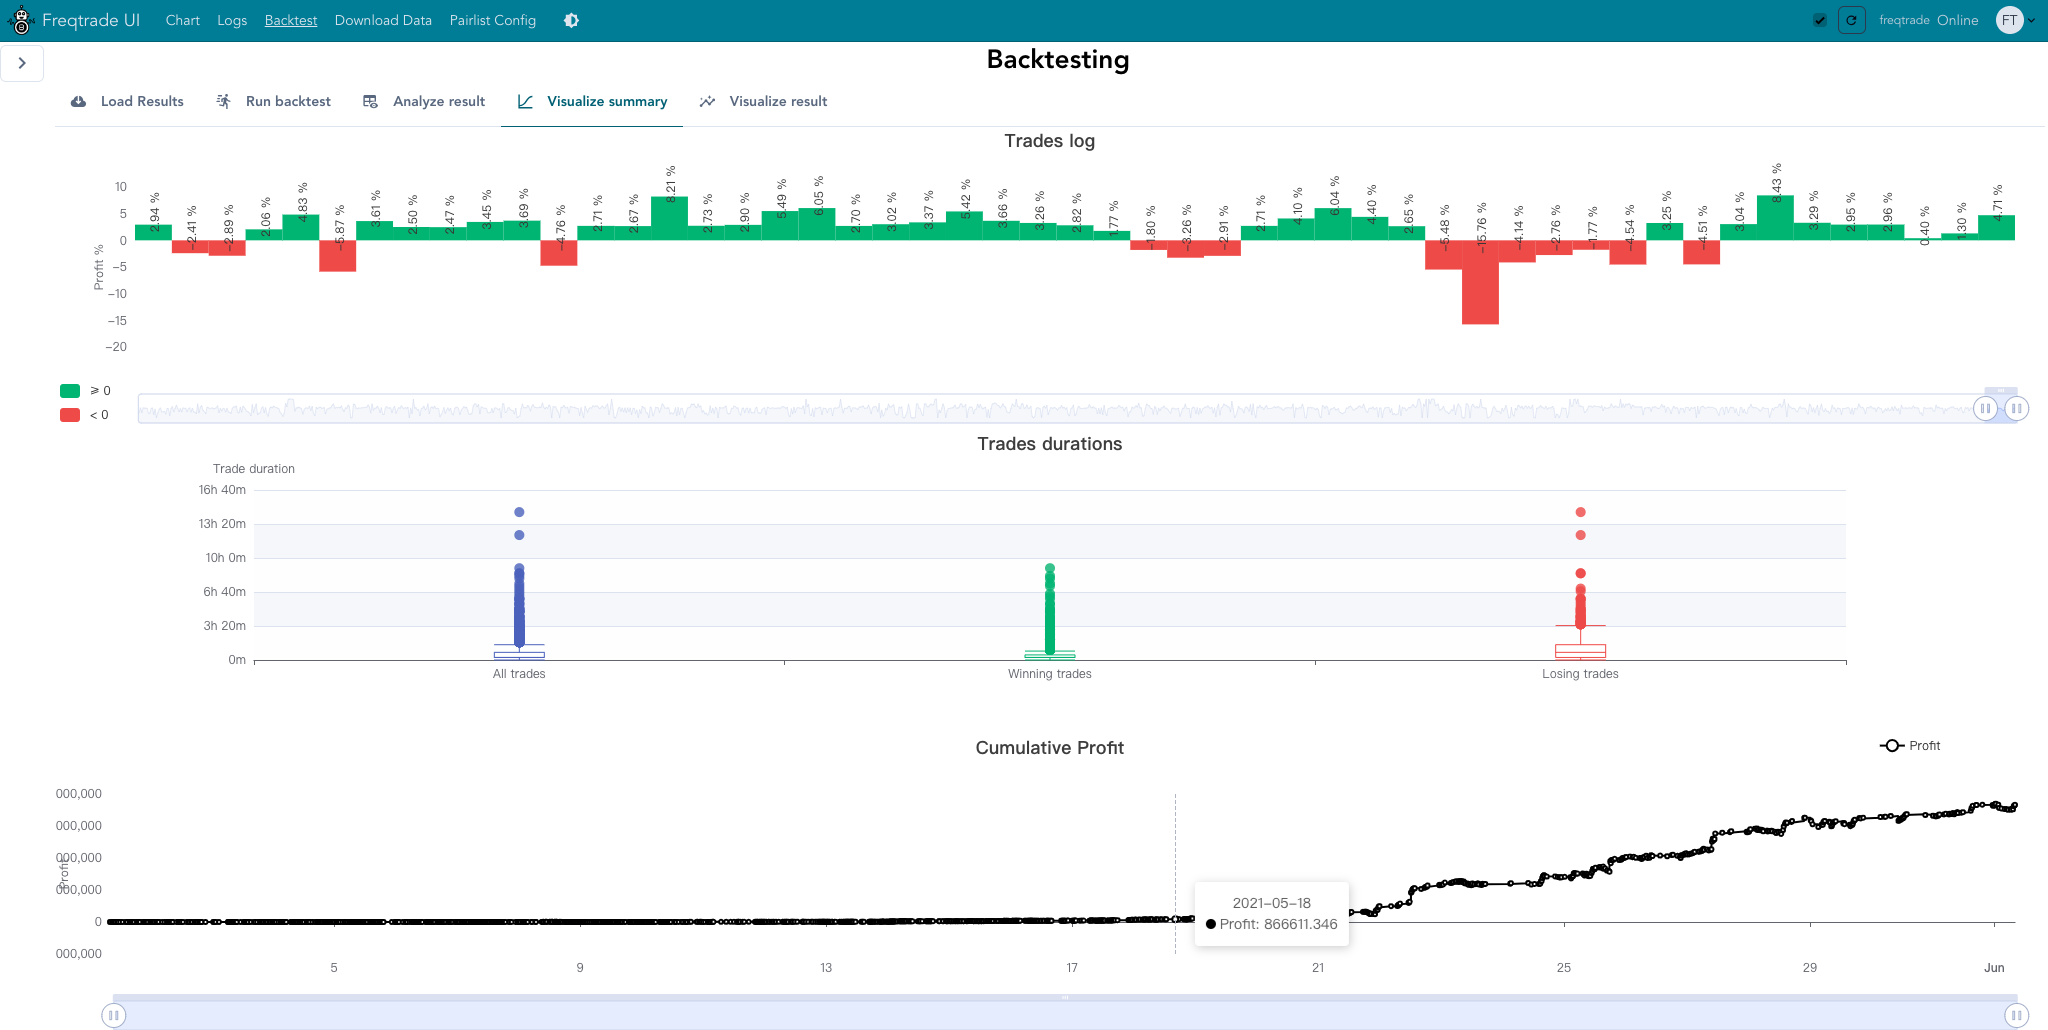Click the FT user avatar
Viewport: 2048px width, 1030px height.
(2009, 20)
